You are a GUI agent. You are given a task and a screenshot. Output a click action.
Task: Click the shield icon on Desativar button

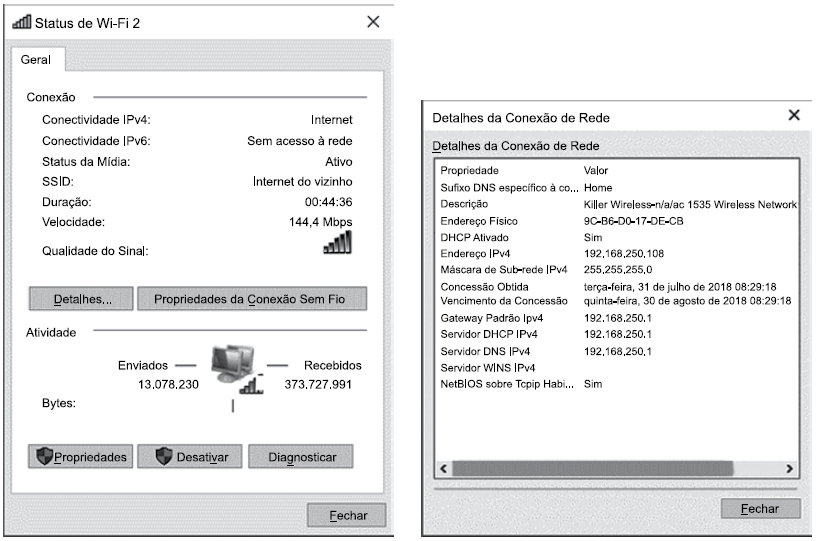(162, 457)
